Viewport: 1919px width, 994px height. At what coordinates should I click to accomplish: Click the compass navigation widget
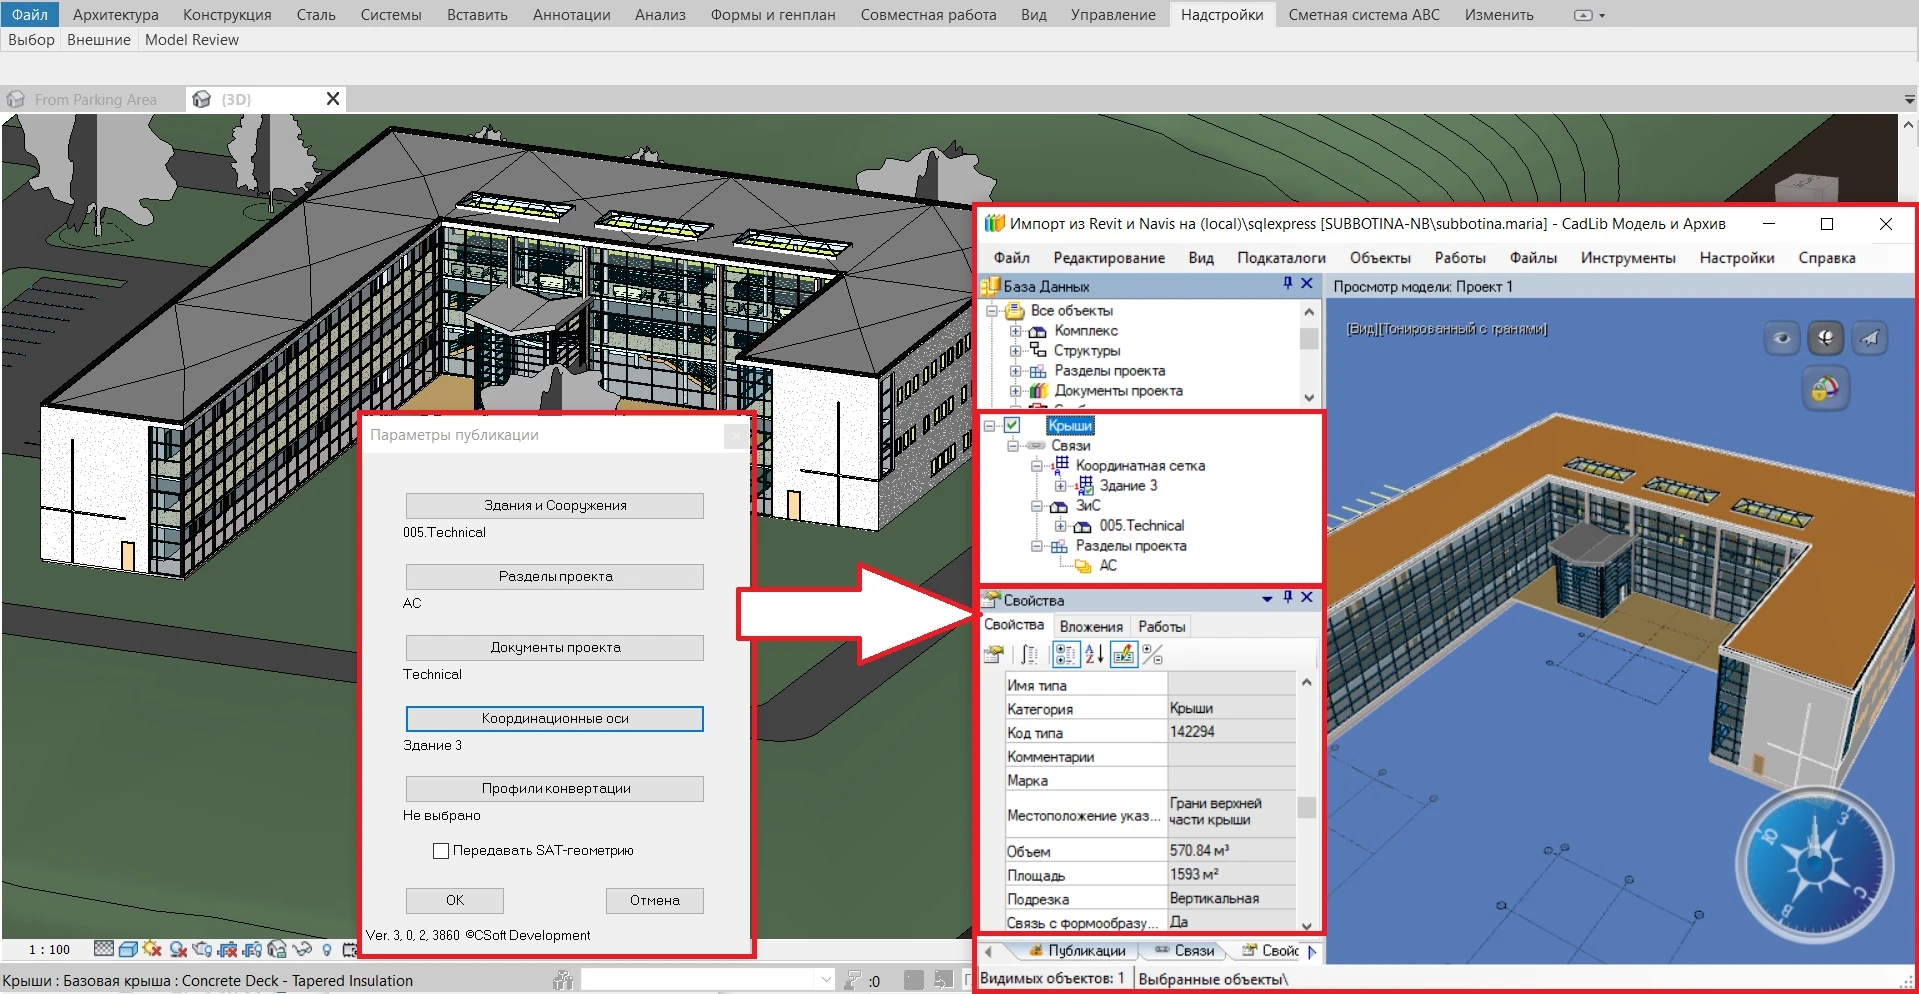coord(1813,863)
